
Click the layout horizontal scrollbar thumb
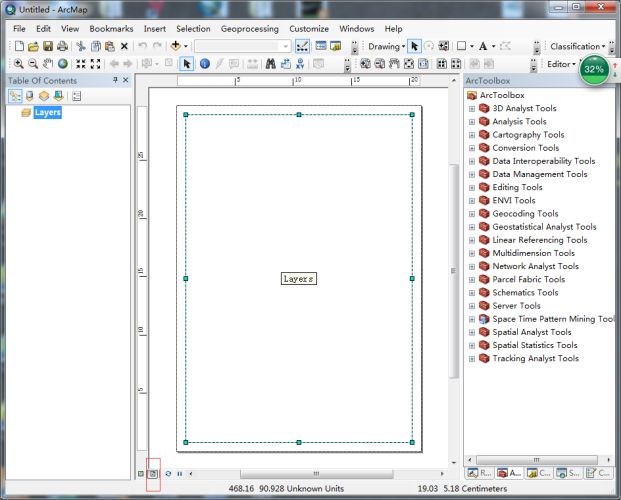[x=316, y=473]
